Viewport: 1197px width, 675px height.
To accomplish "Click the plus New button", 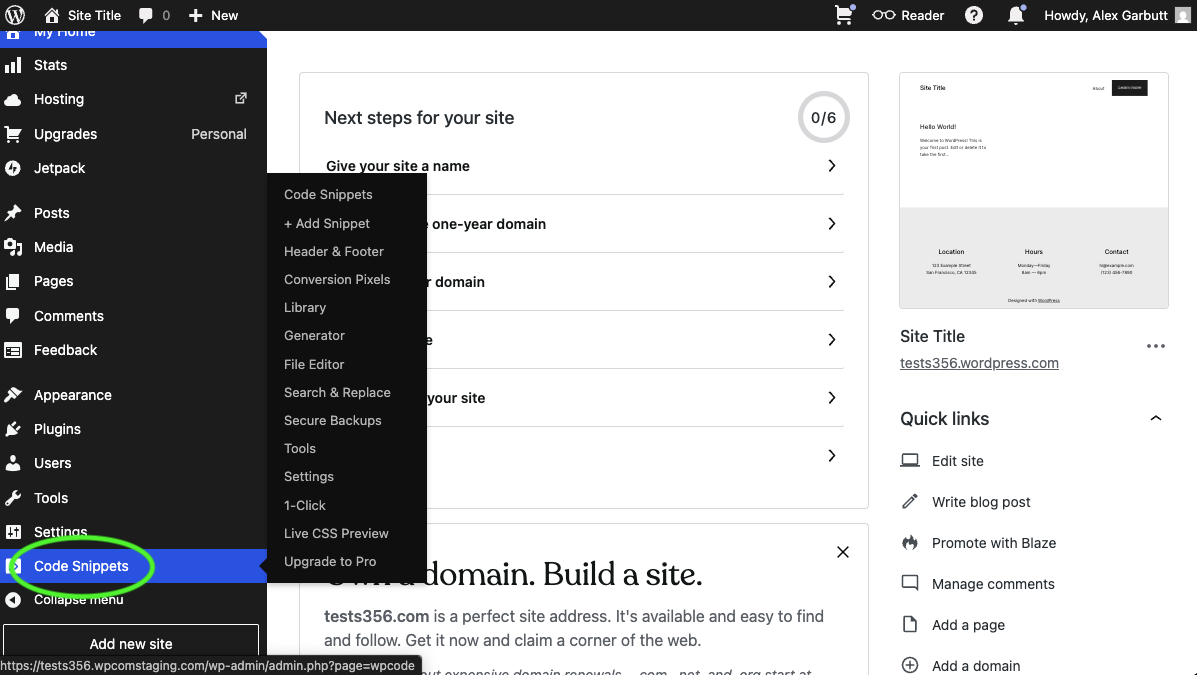I will [x=213, y=15].
